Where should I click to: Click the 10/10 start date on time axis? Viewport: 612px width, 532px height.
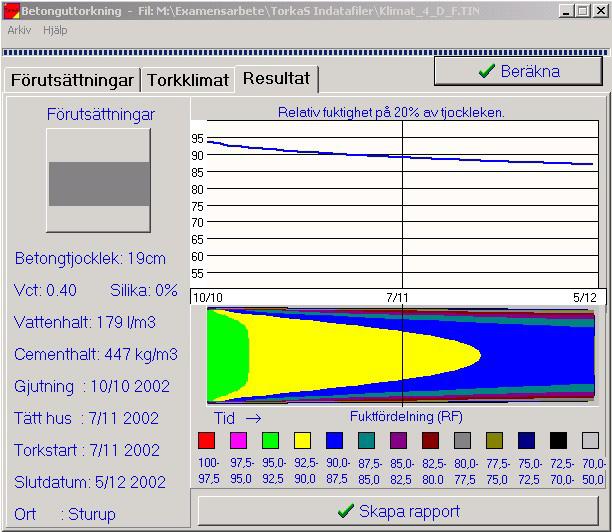208,298
